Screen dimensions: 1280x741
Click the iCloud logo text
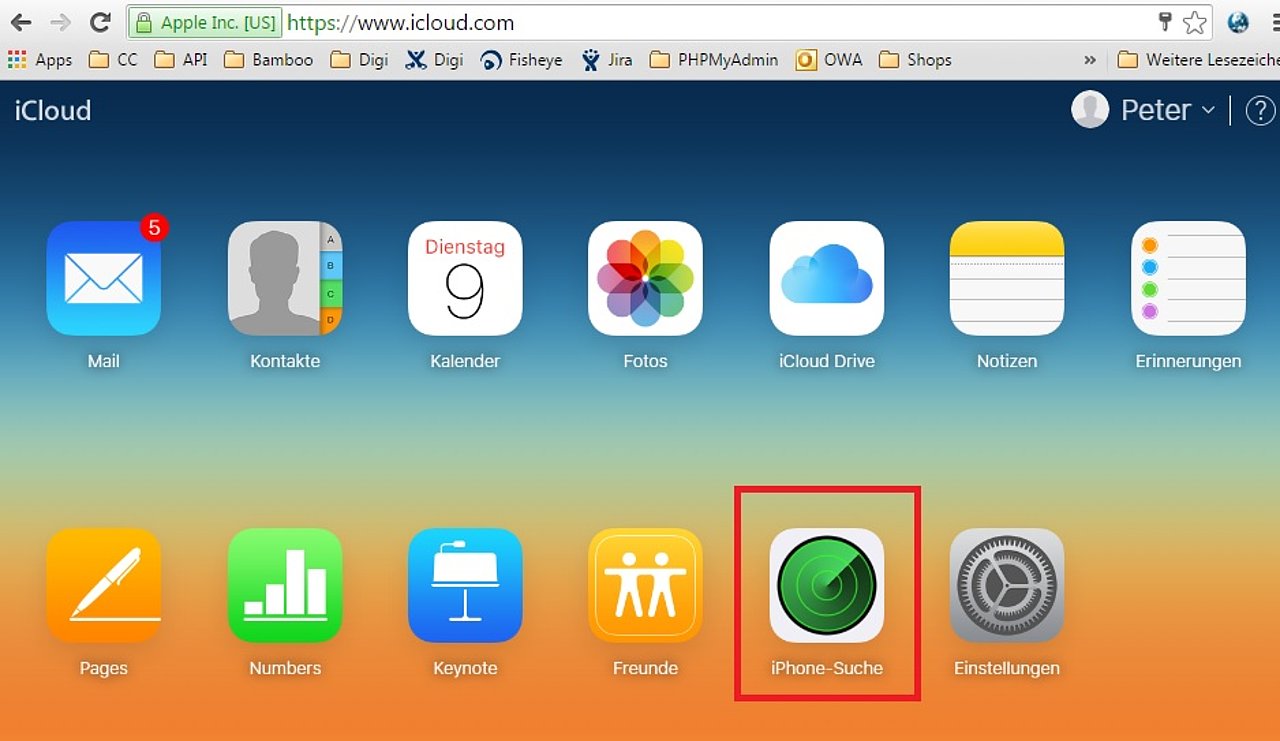pyautogui.click(x=53, y=110)
